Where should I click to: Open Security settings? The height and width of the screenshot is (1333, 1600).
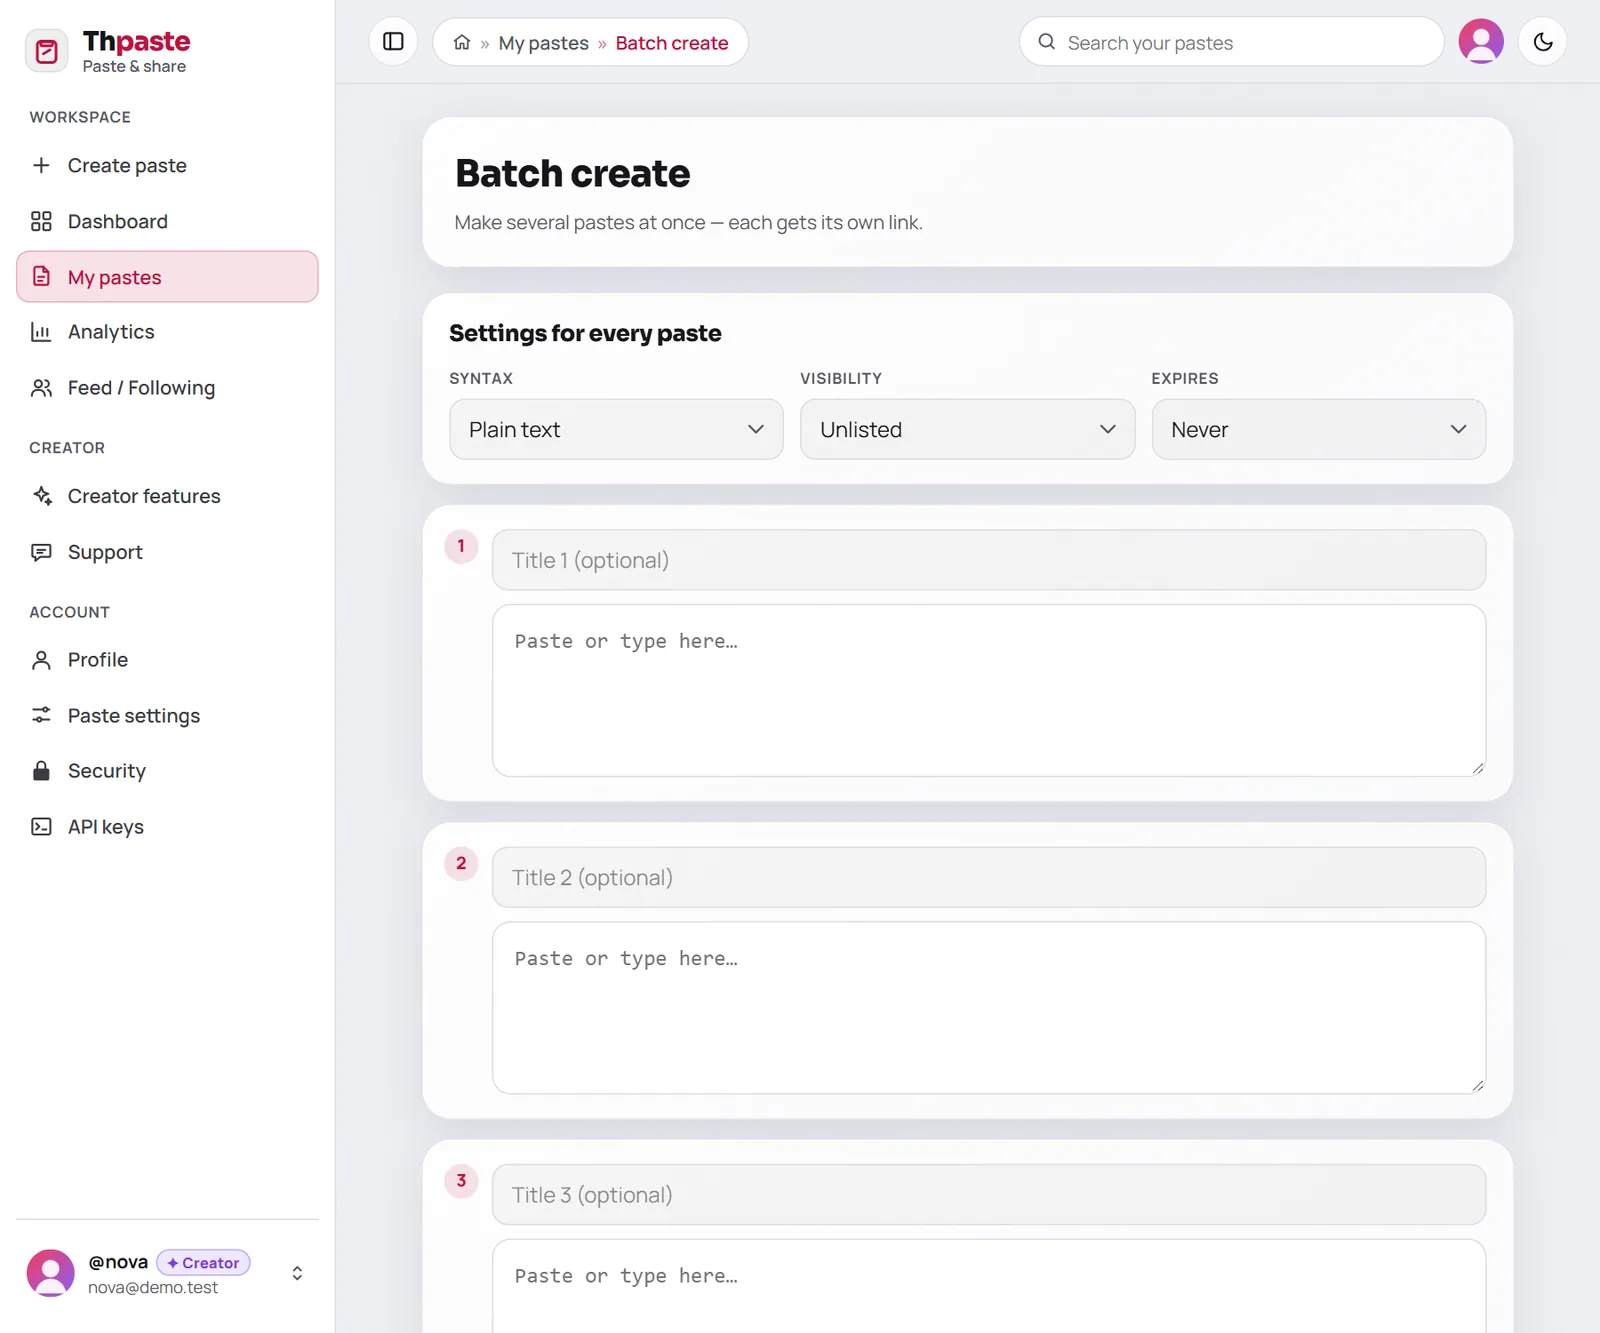tap(167, 771)
